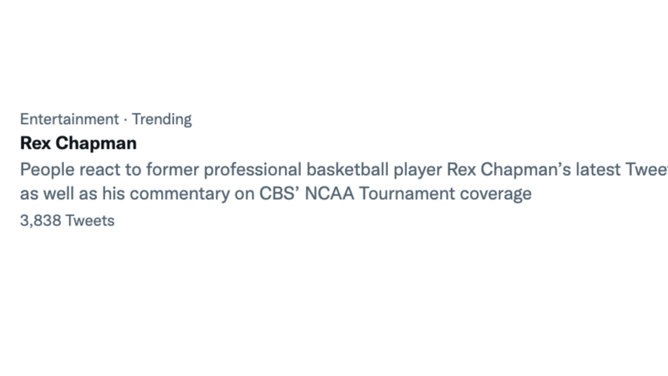Screen dimensions: 668x376
Task: Open the Rex Chapman trending topic
Action: (x=334, y=169)
